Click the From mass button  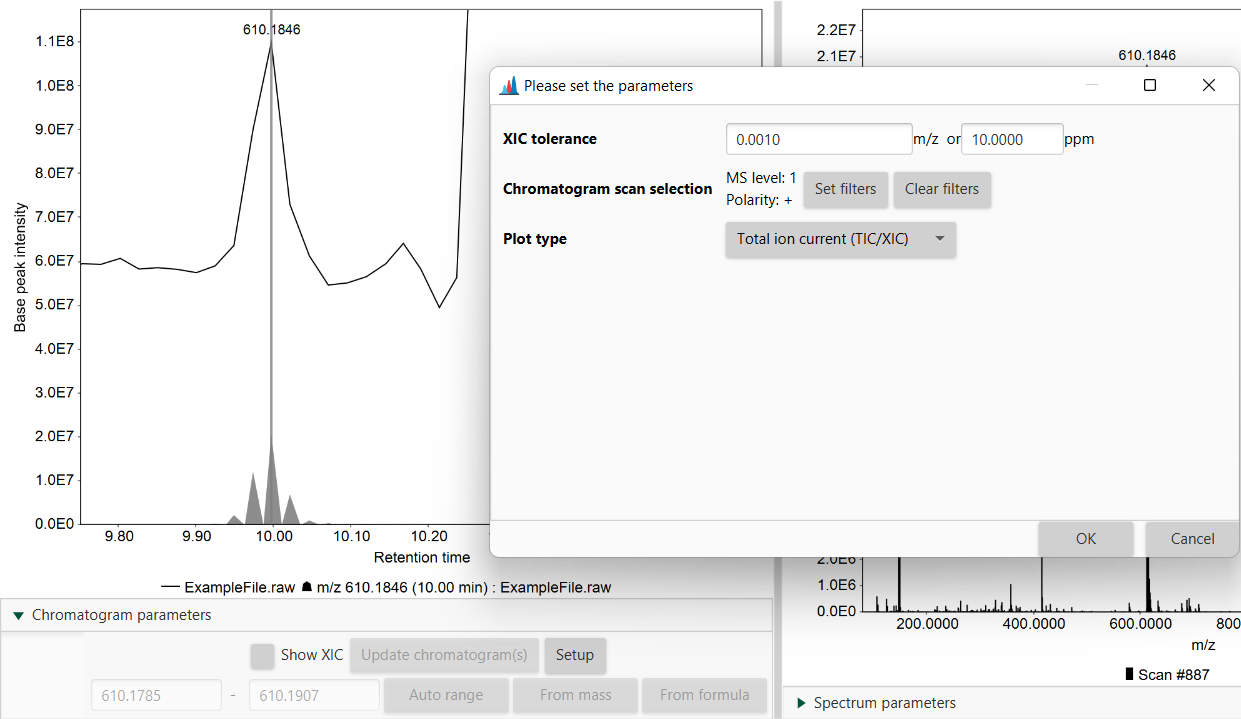[575, 695]
